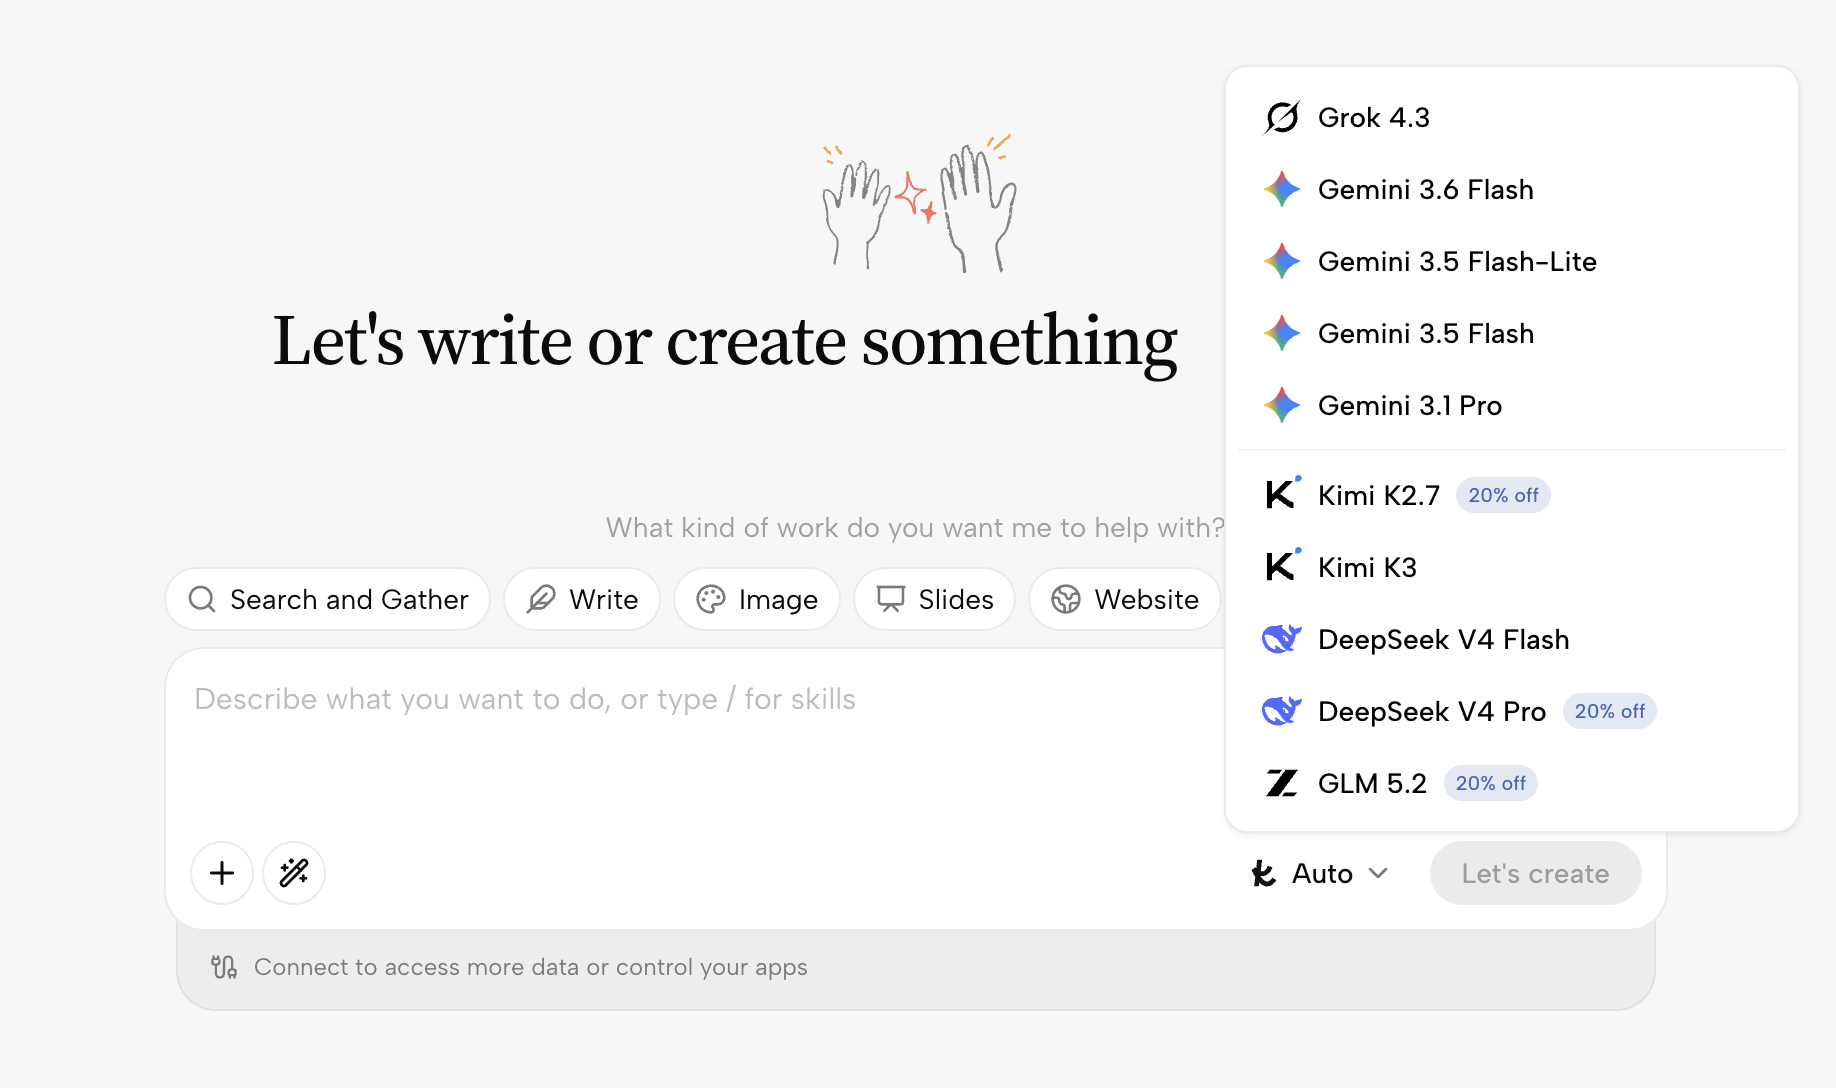Choose Kimi K2.7 model
This screenshot has width=1836, height=1088.
[1512, 495]
